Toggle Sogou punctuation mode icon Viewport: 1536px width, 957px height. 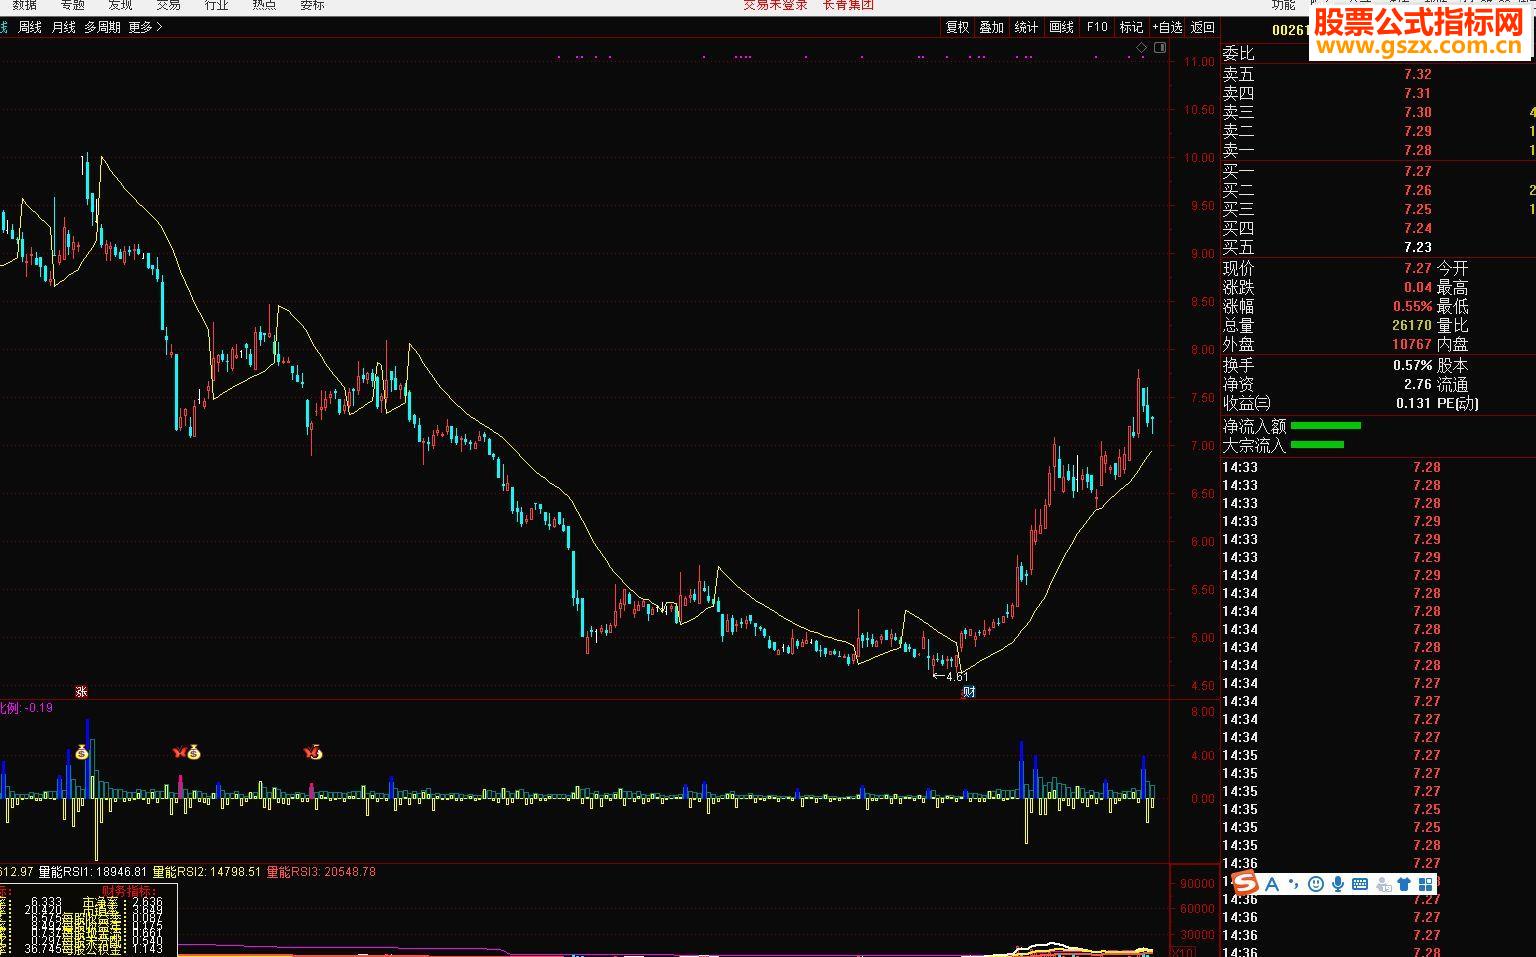click(1294, 884)
